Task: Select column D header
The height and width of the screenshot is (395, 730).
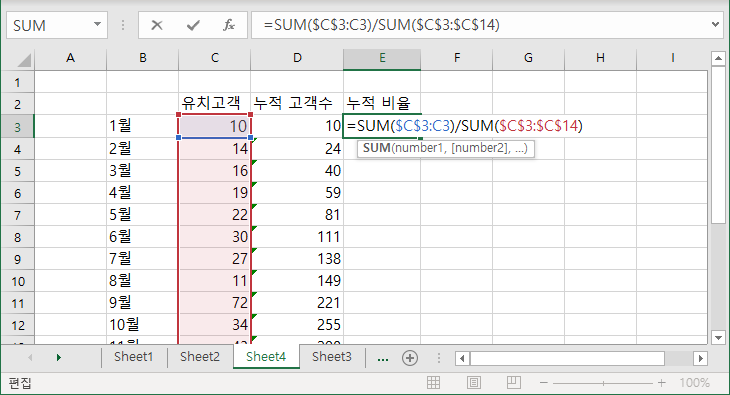Action: [297, 58]
